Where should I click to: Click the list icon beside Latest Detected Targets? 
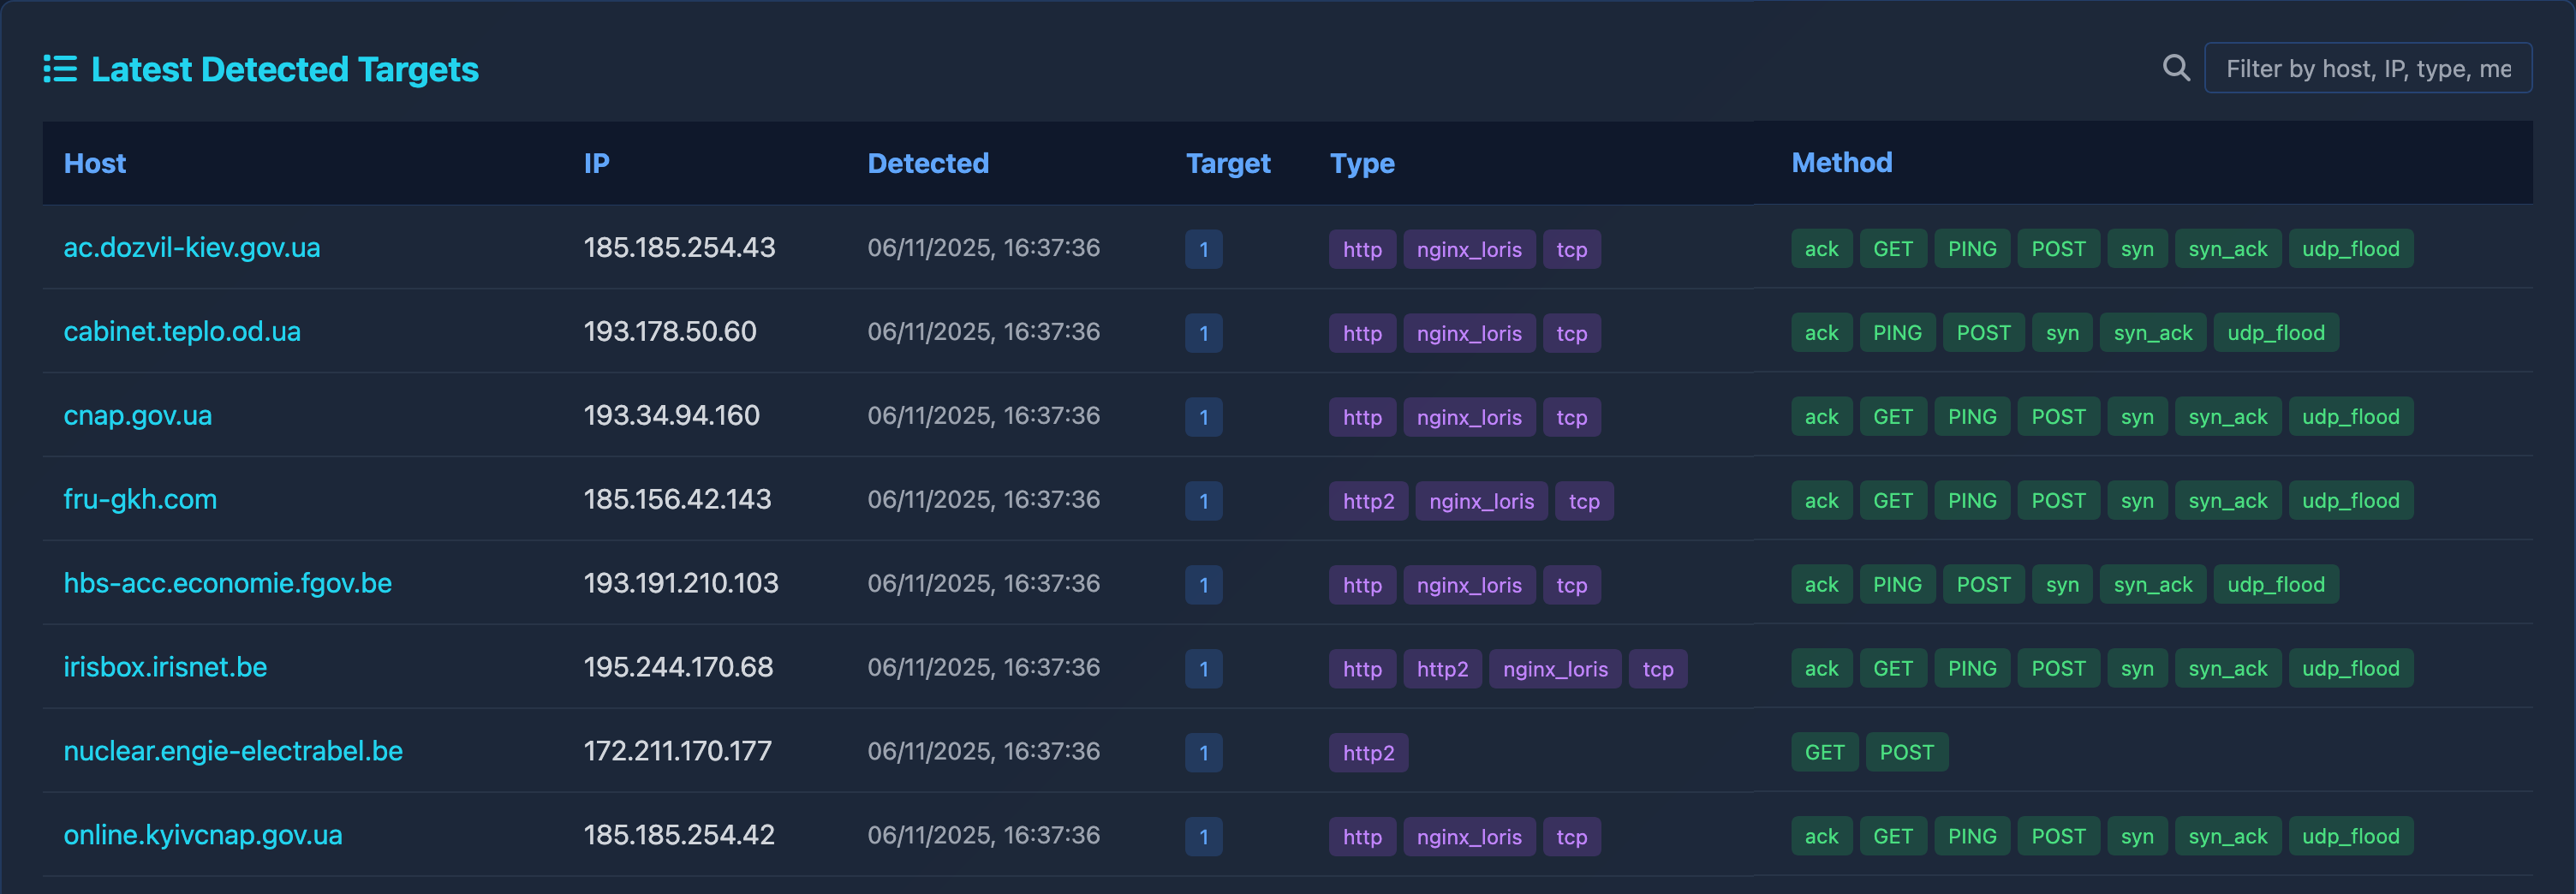(60, 69)
